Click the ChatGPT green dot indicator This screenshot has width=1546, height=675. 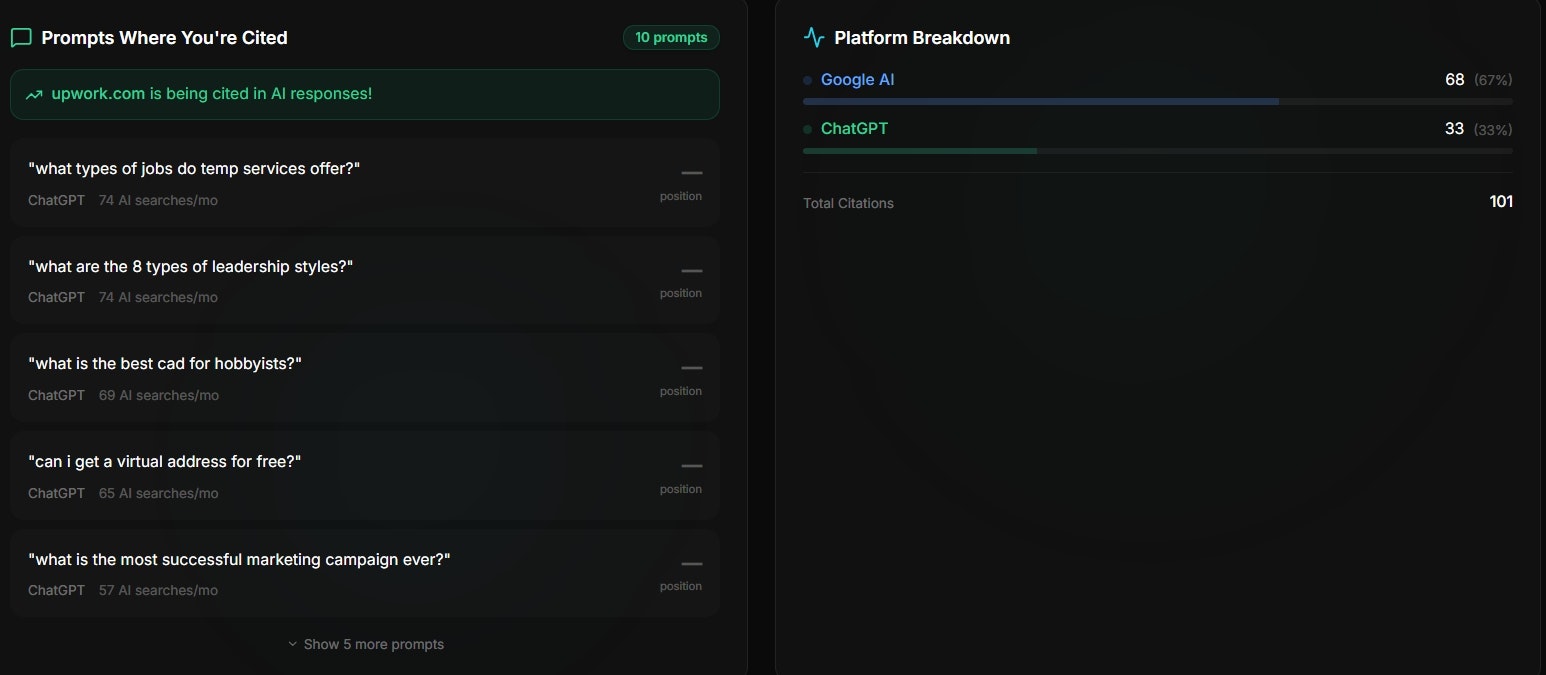[808, 129]
